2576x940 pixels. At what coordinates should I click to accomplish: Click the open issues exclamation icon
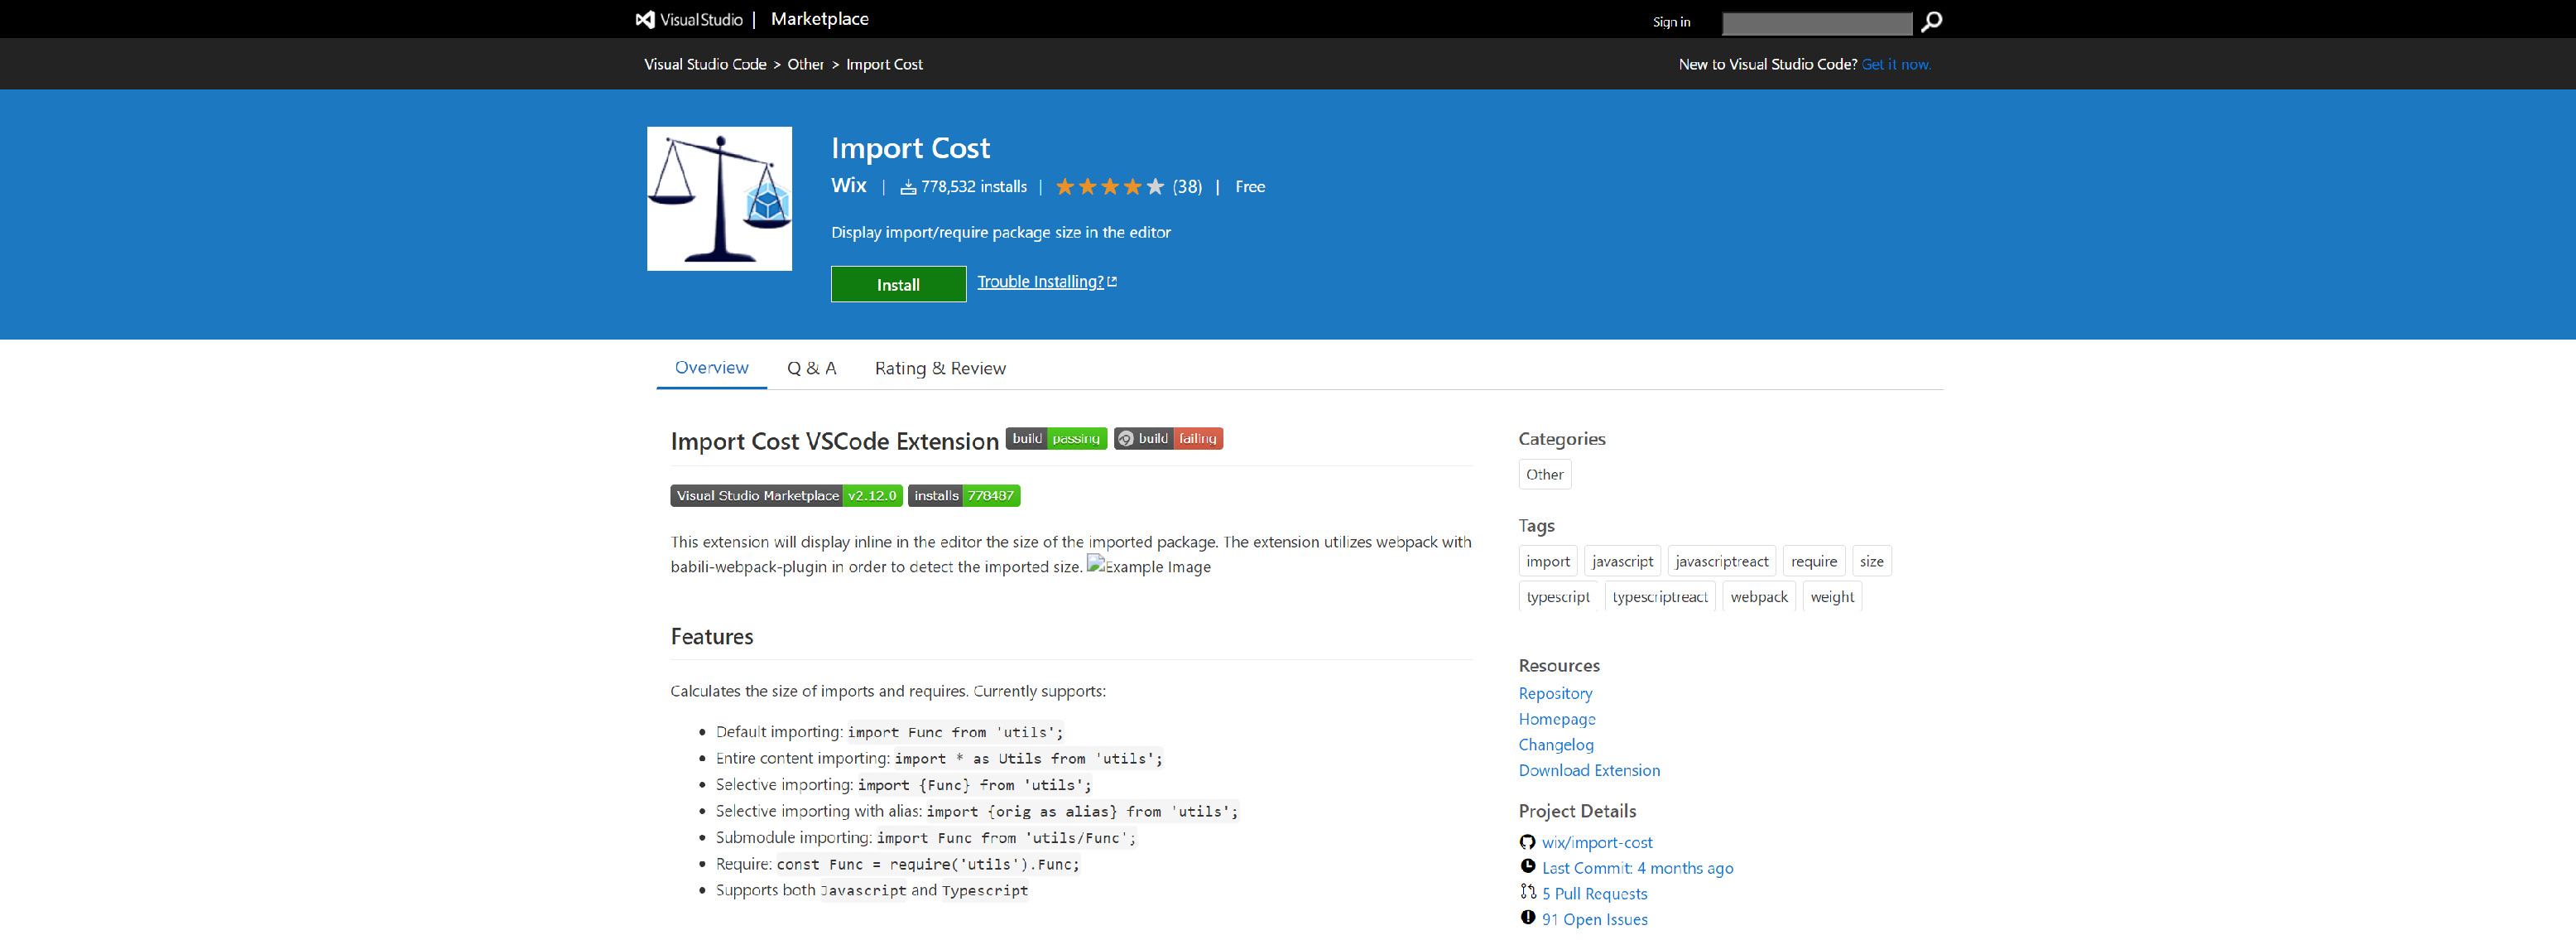coord(1527,917)
